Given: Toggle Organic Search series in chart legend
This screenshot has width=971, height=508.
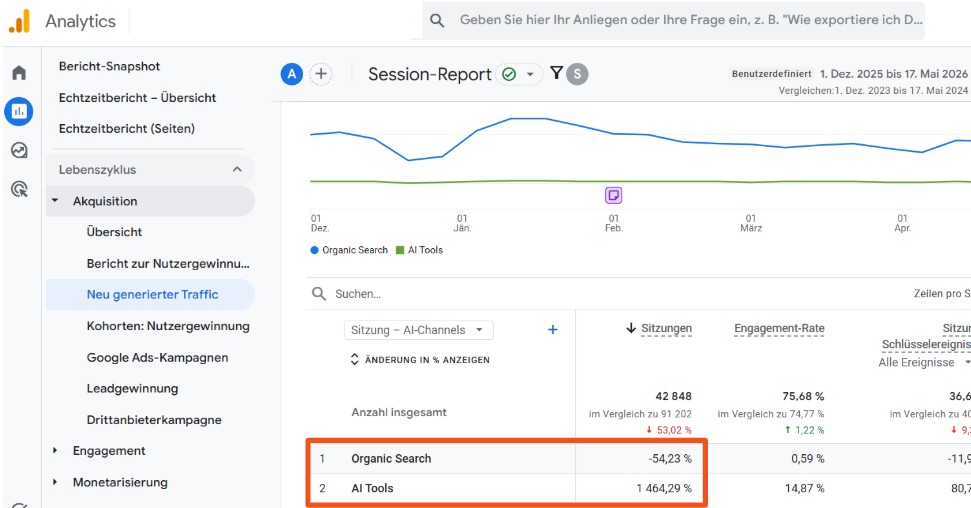Looking at the screenshot, I should point(349,250).
